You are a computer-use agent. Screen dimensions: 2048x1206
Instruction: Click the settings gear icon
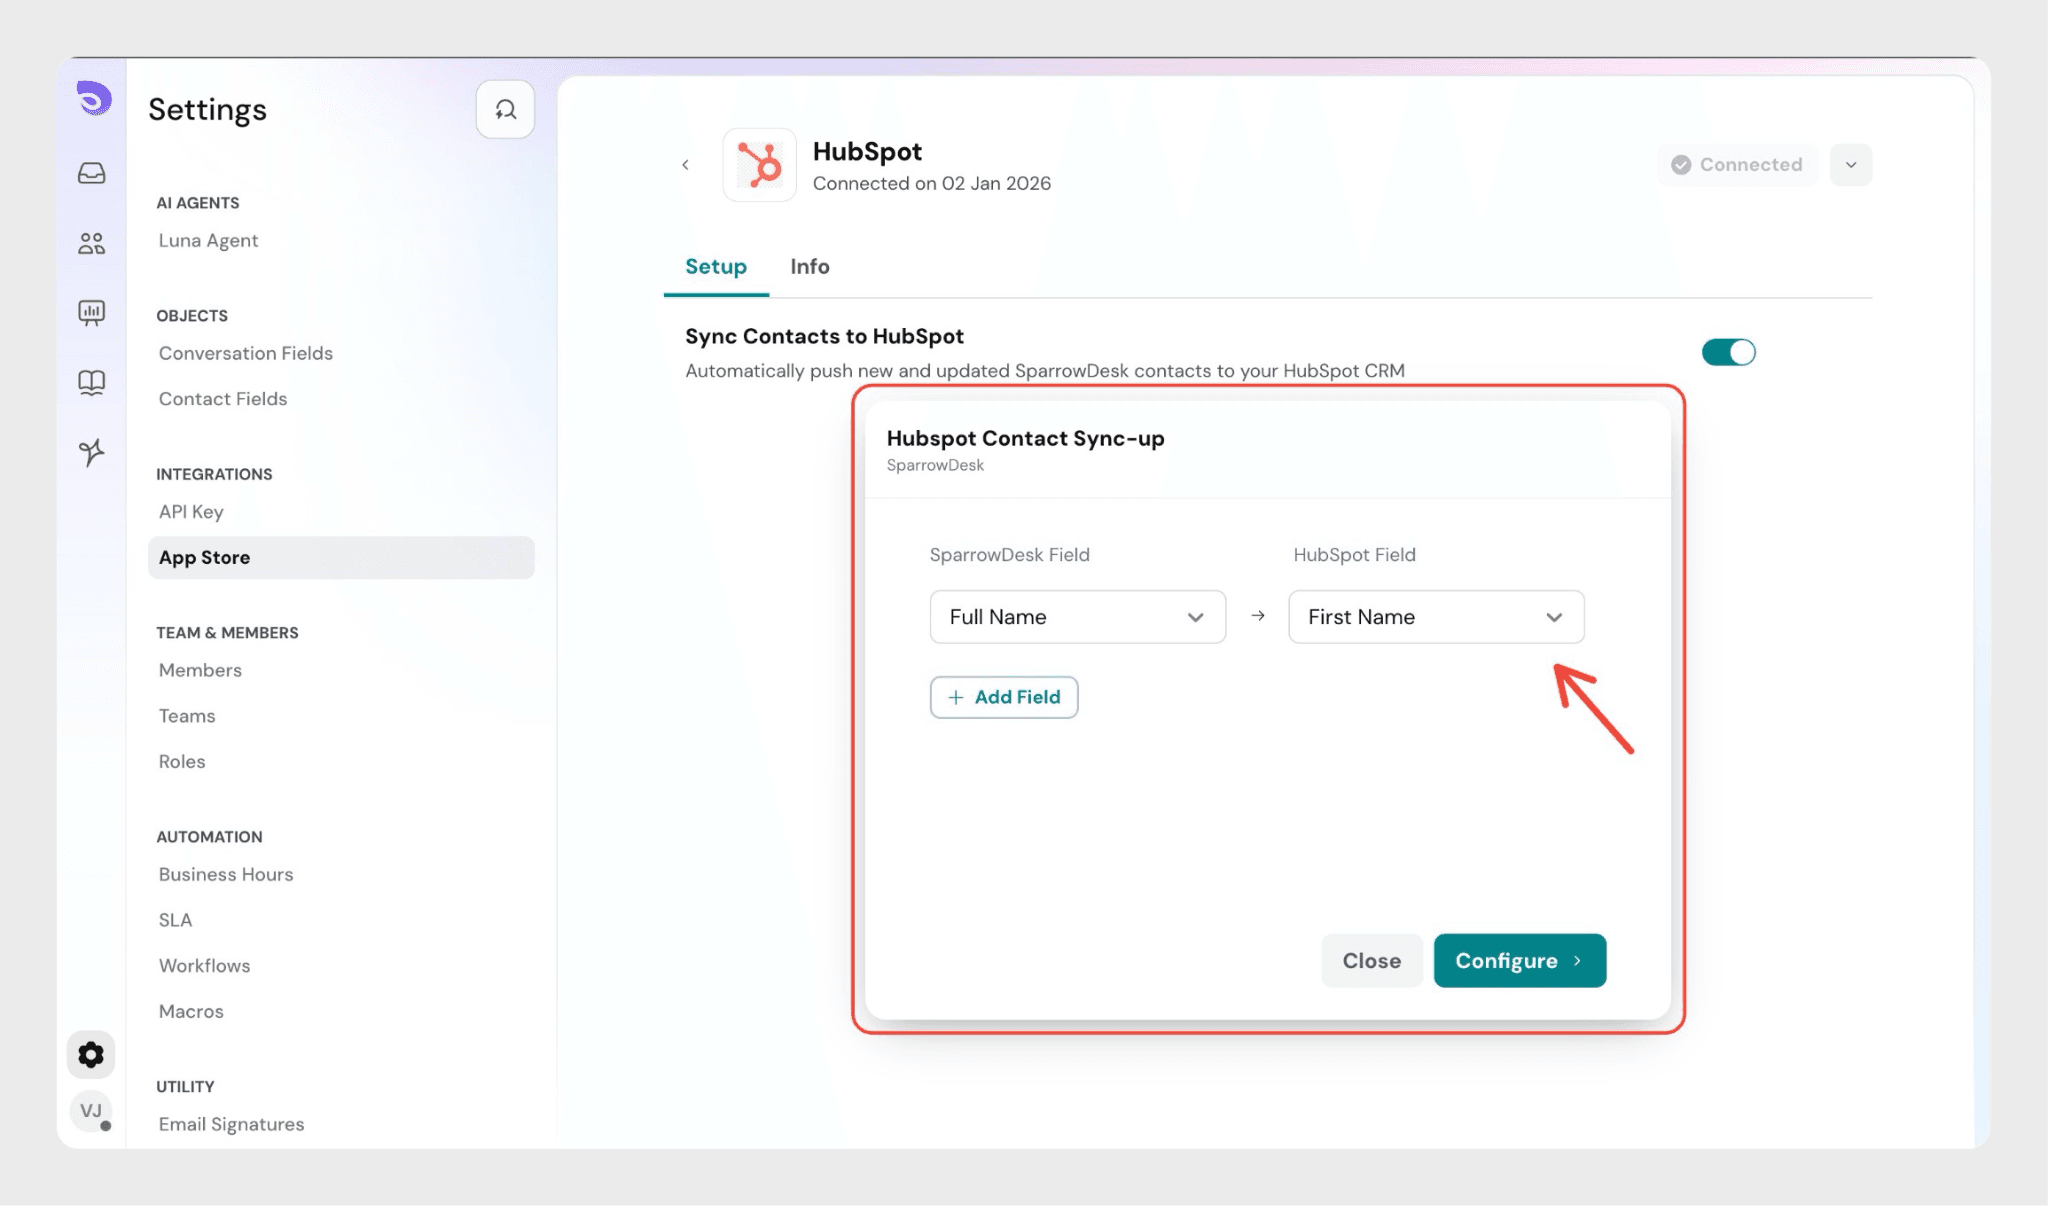[x=91, y=1054]
